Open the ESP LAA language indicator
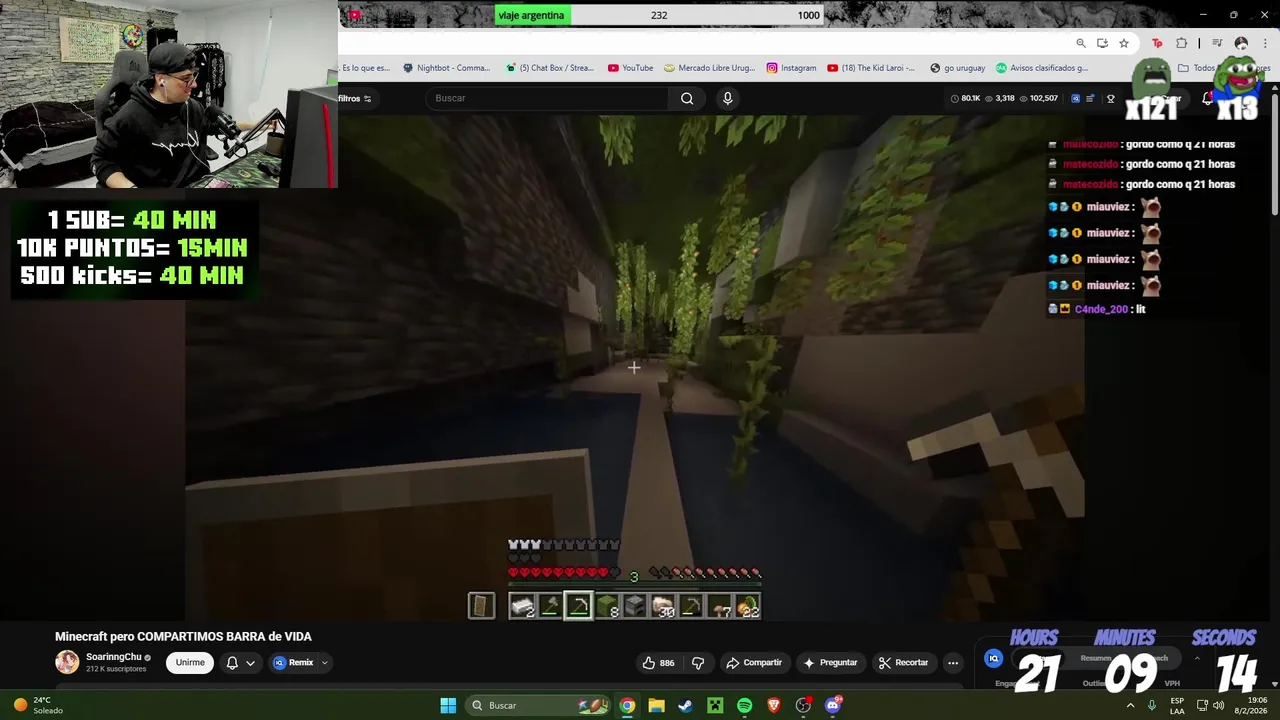Screen dimensions: 1280x720 coord(1177,705)
